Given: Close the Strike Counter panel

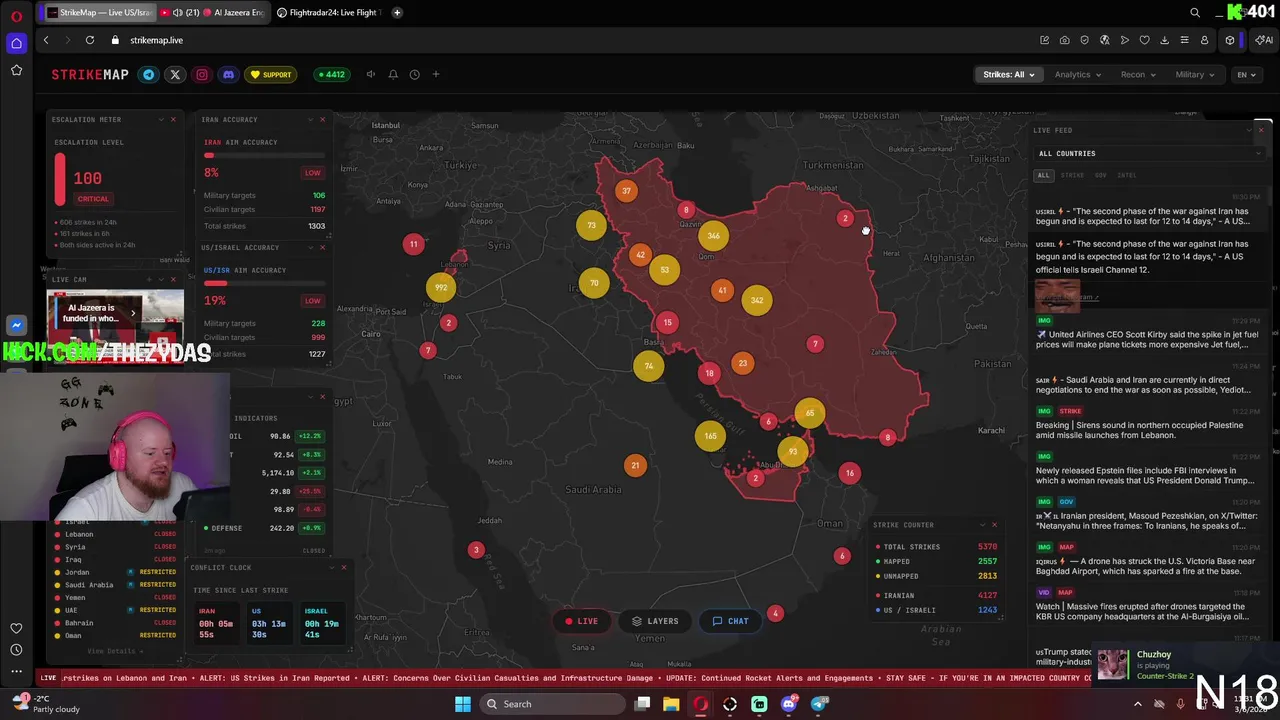Looking at the screenshot, I should [994, 525].
